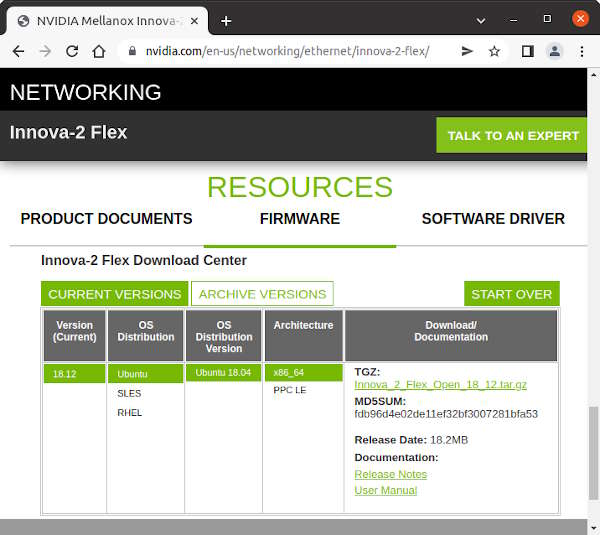Reload the current page
This screenshot has height=535, width=600.
pyautogui.click(x=72, y=51)
